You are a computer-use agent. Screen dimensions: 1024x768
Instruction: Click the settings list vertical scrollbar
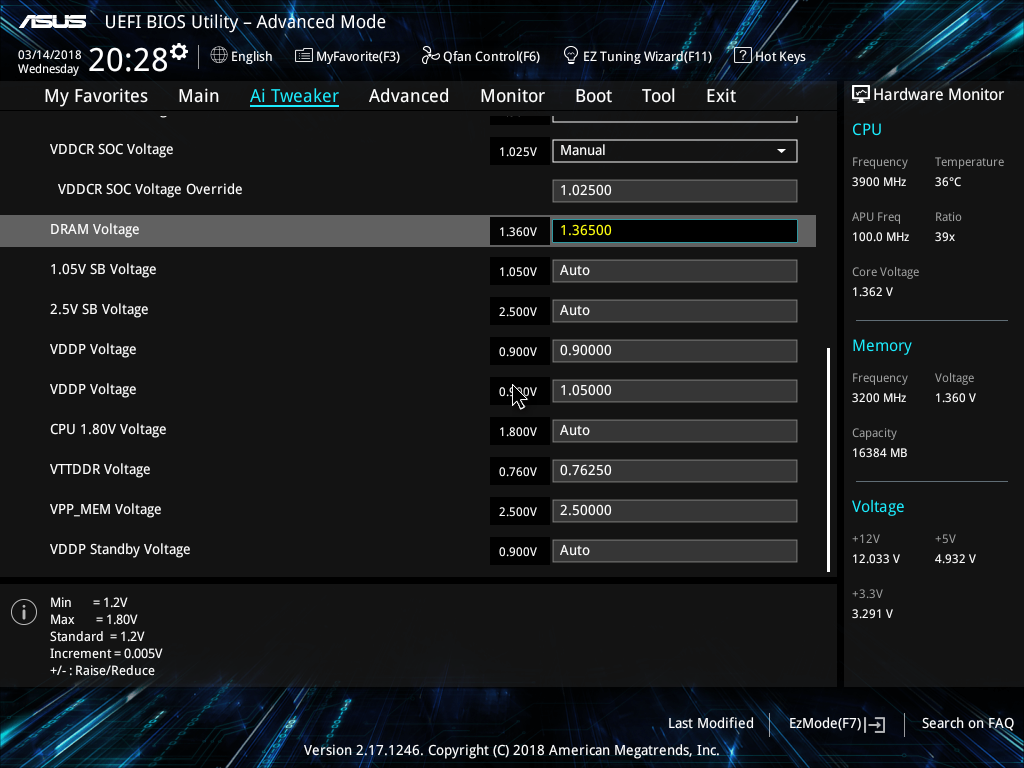pyautogui.click(x=829, y=460)
